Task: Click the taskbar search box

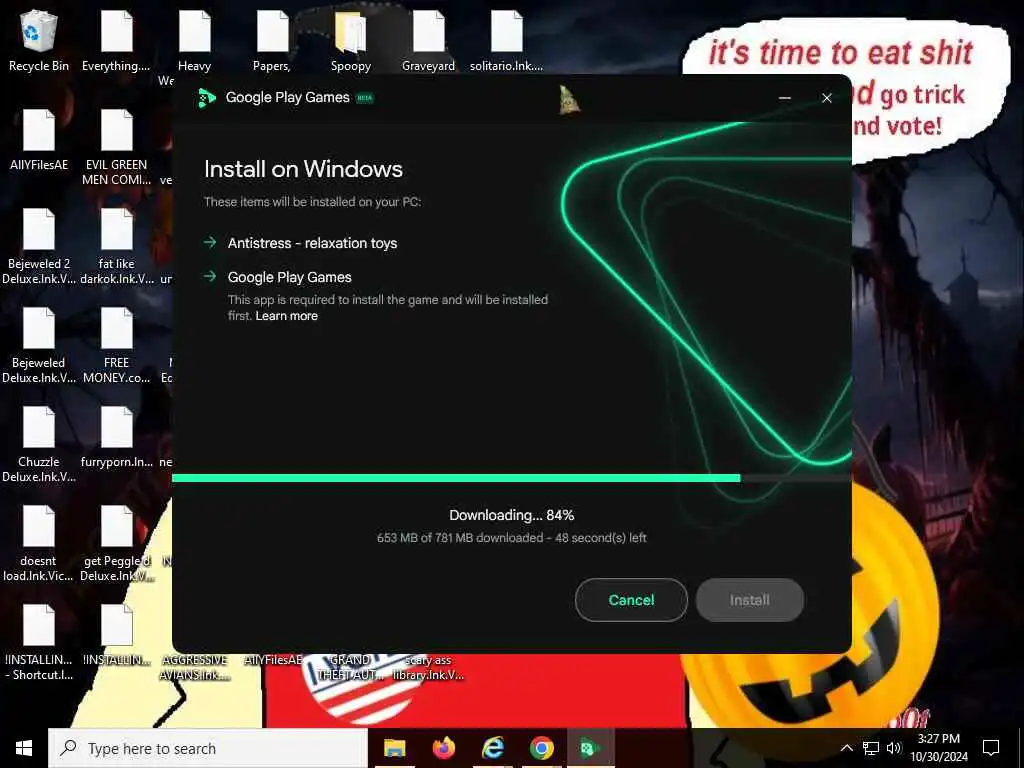Action: (x=208, y=748)
